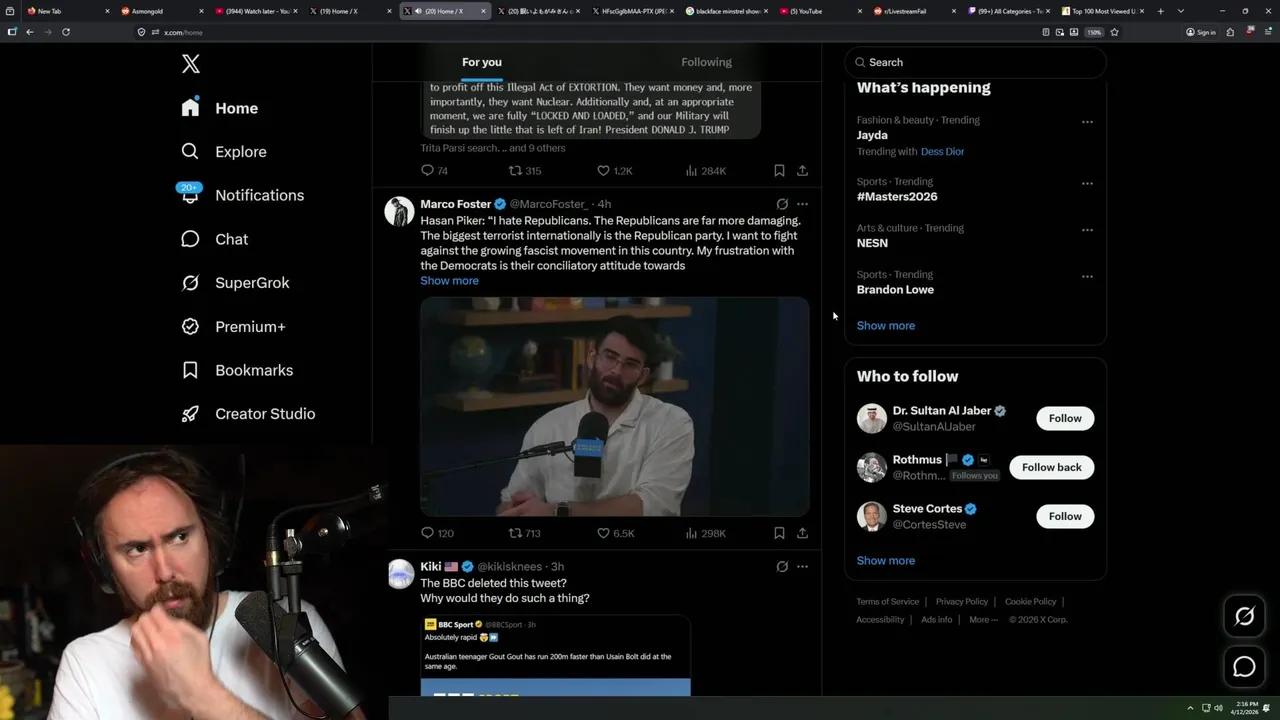Play the Hasan Piker video thumbnail

coord(614,406)
